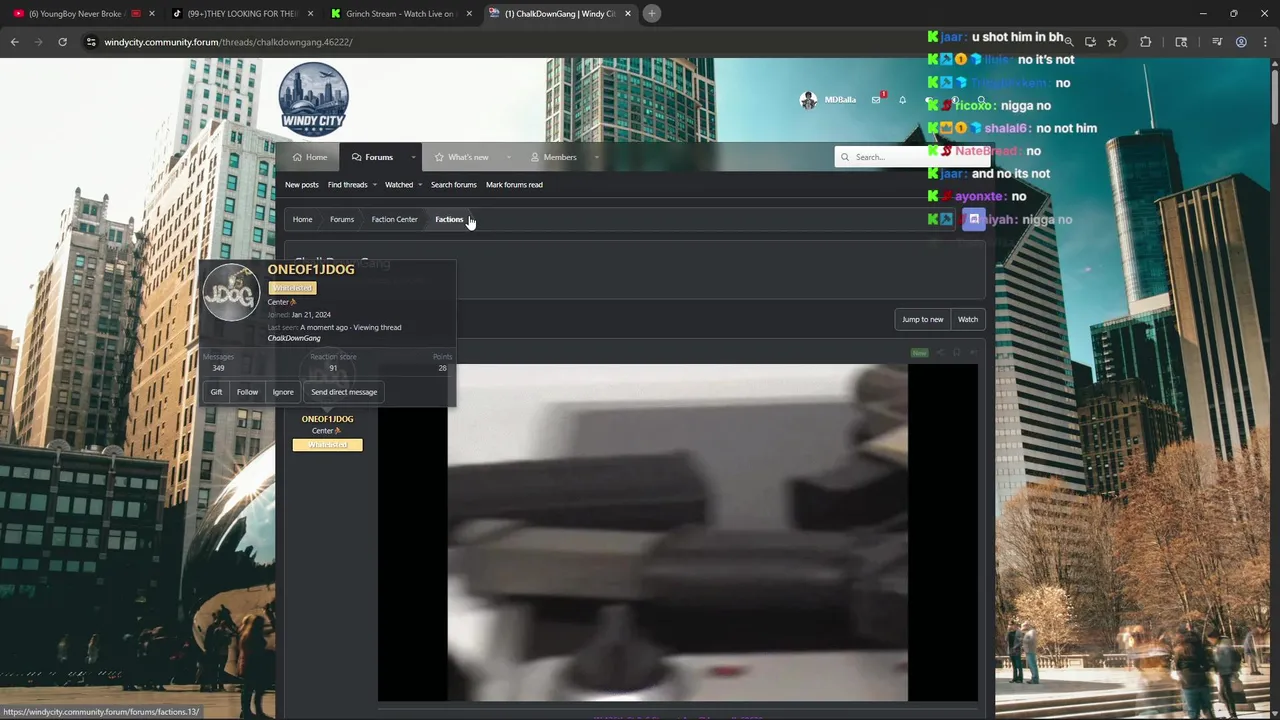Click the browser address bar URL
Screen dimensions: 1280x720
(228, 42)
